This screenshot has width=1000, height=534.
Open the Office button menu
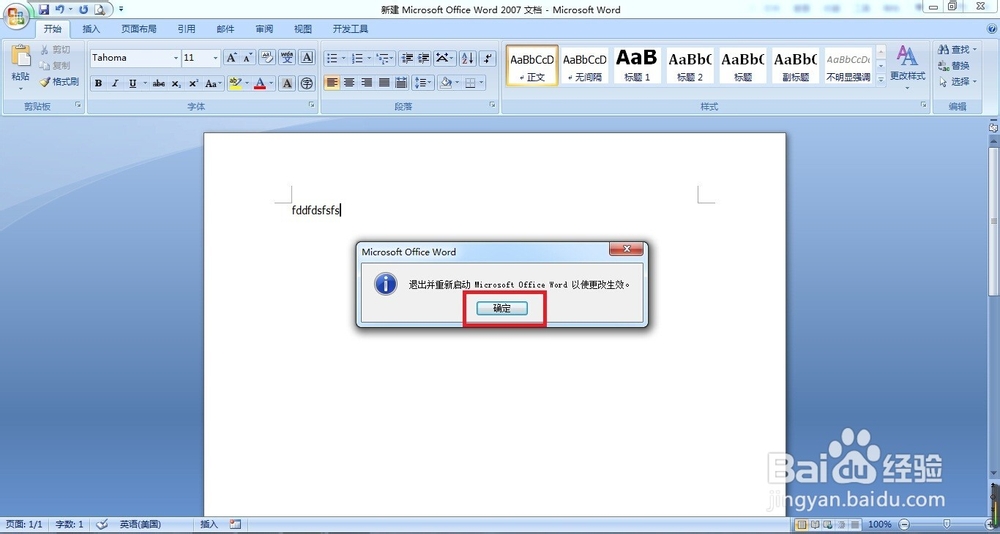click(16, 15)
